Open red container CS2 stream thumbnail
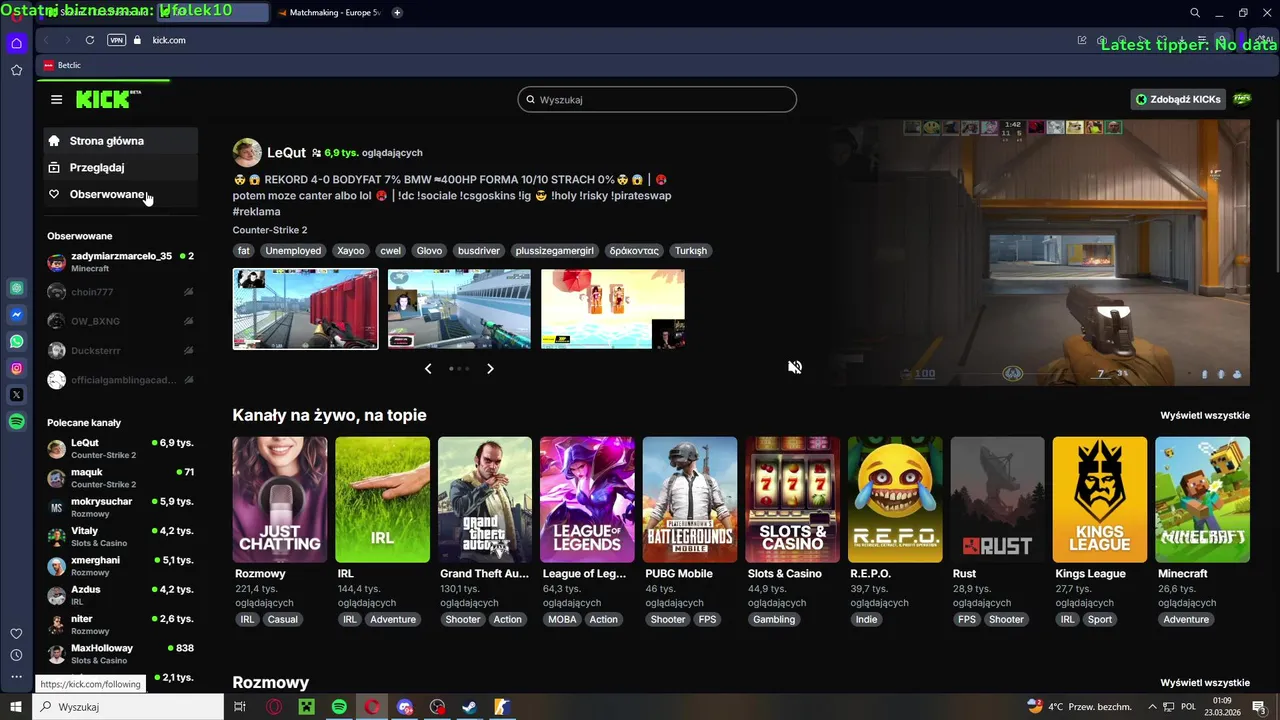Viewport: 1280px width, 720px height. pos(306,309)
